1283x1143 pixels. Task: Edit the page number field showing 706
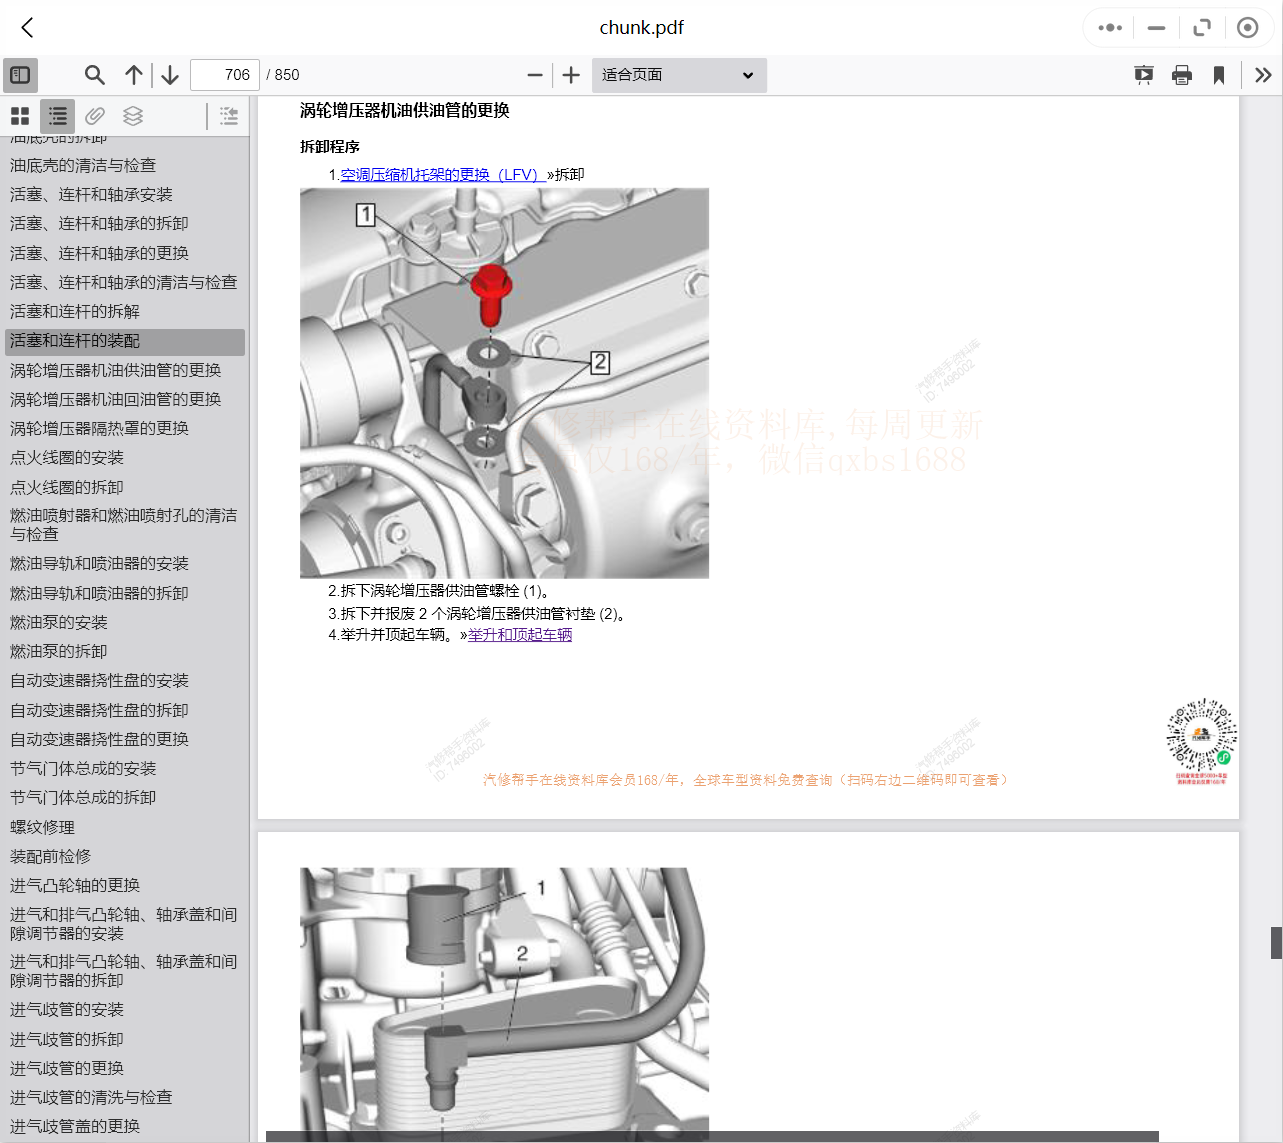(x=224, y=74)
